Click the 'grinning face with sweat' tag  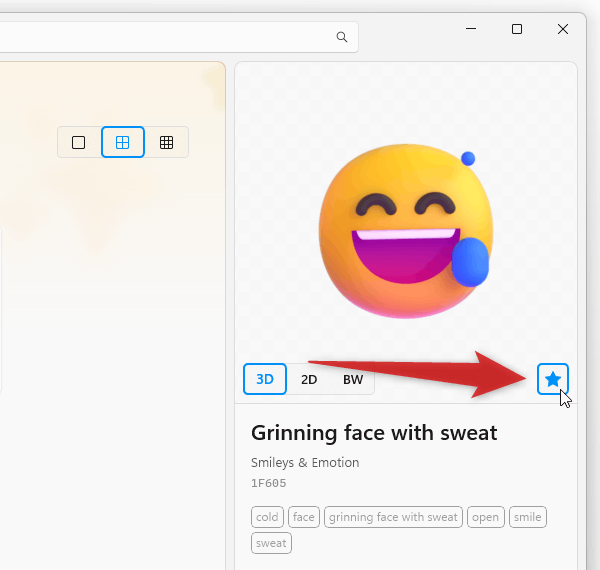[393, 517]
